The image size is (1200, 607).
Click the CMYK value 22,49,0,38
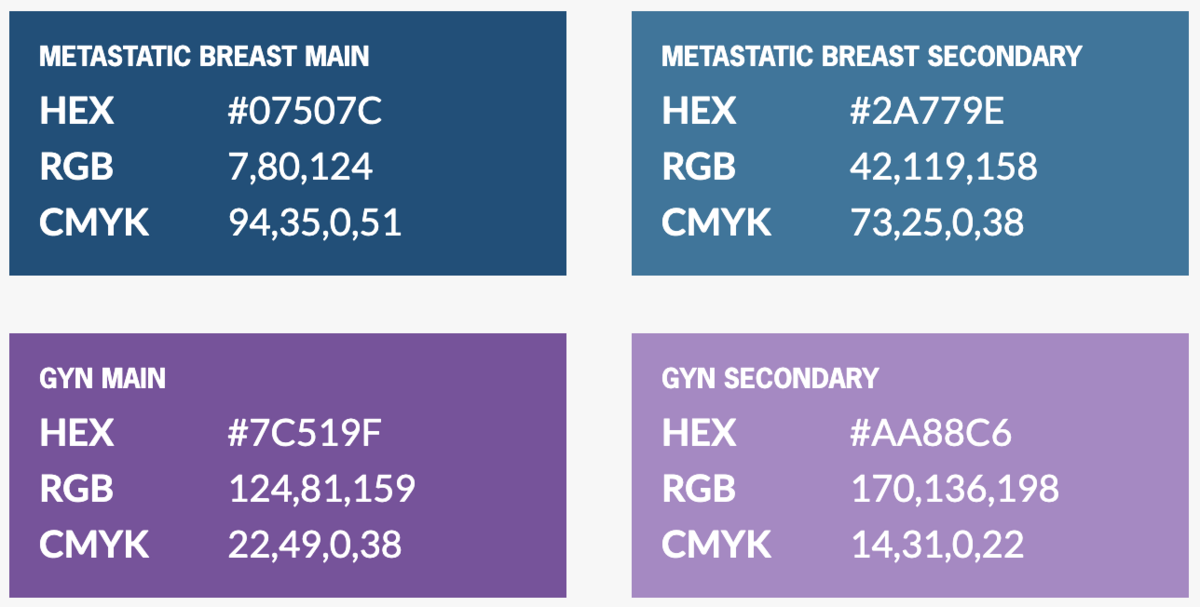[315, 545]
